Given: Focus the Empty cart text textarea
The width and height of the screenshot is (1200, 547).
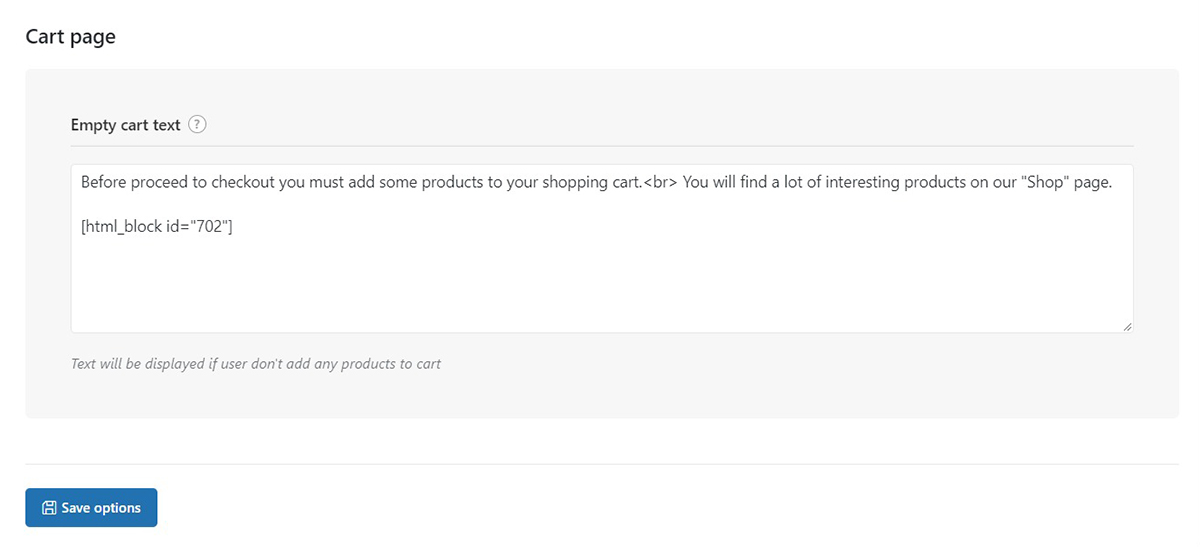Looking at the screenshot, I should click(x=602, y=249).
